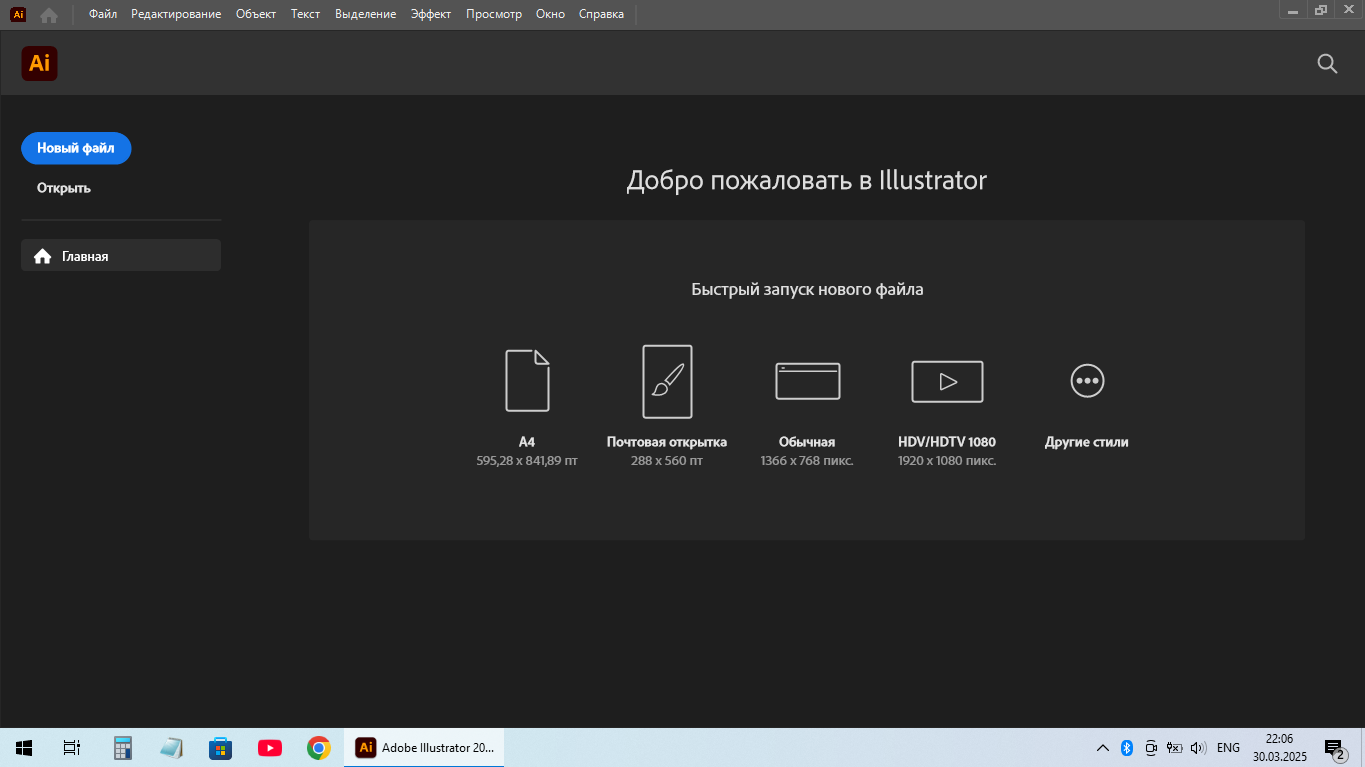Open the Выделение menu

point(366,14)
